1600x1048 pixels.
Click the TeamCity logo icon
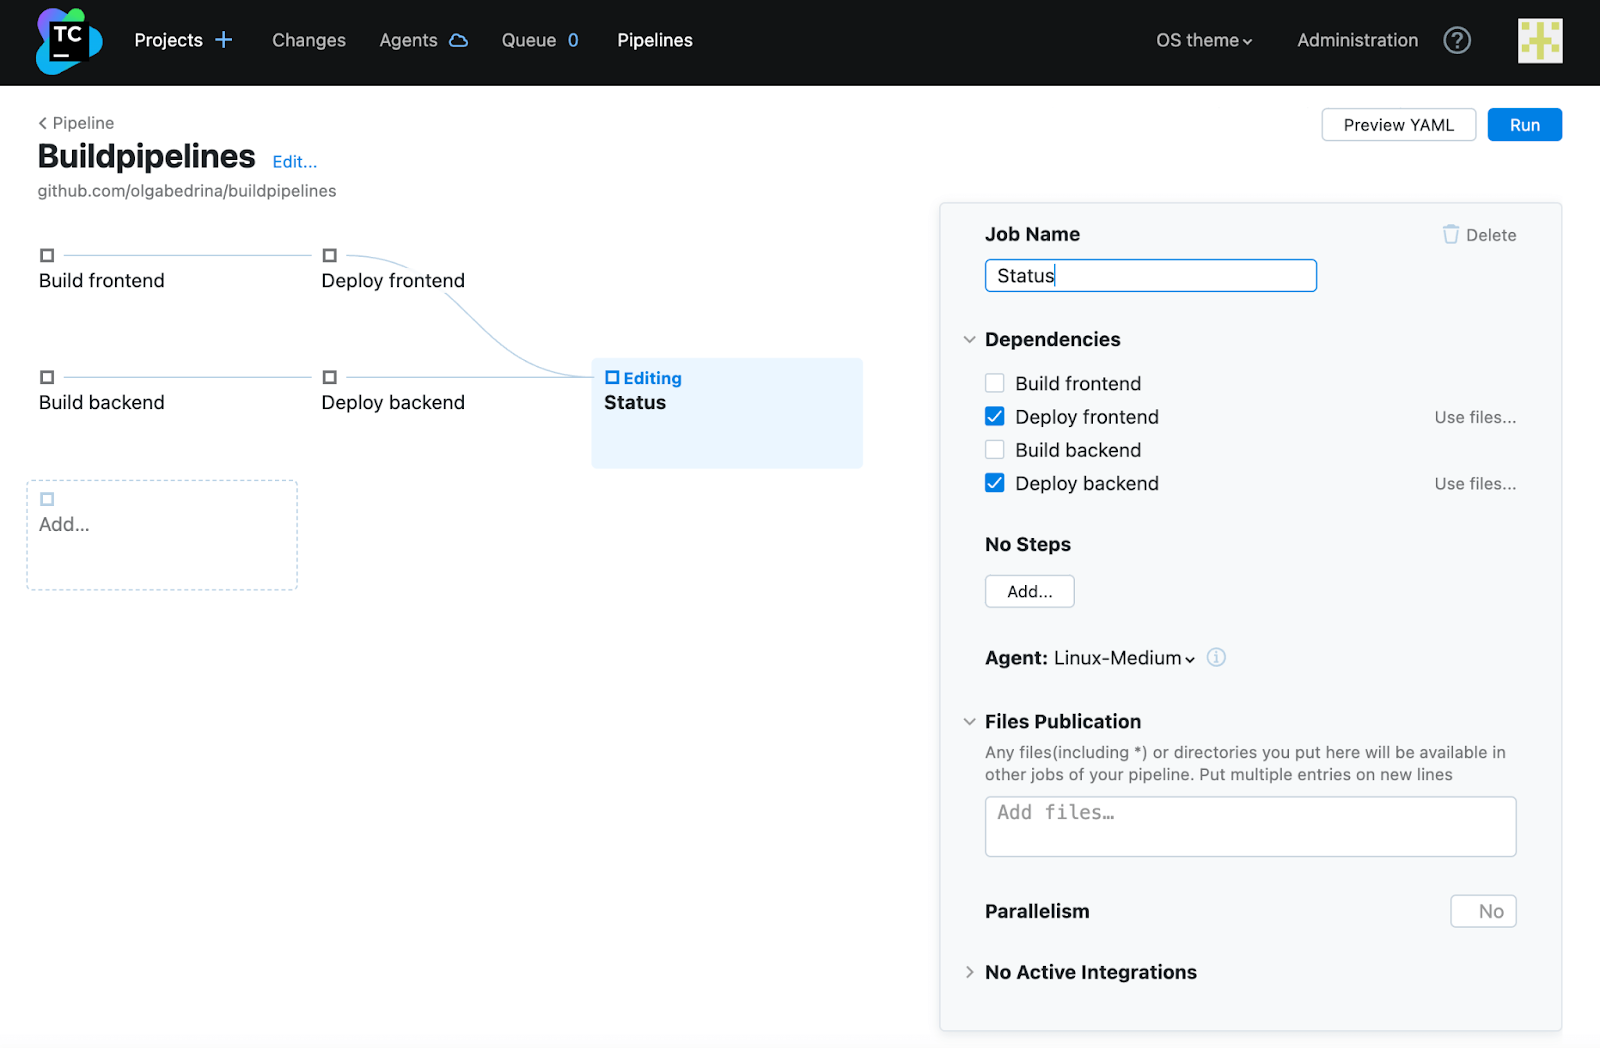[x=68, y=41]
